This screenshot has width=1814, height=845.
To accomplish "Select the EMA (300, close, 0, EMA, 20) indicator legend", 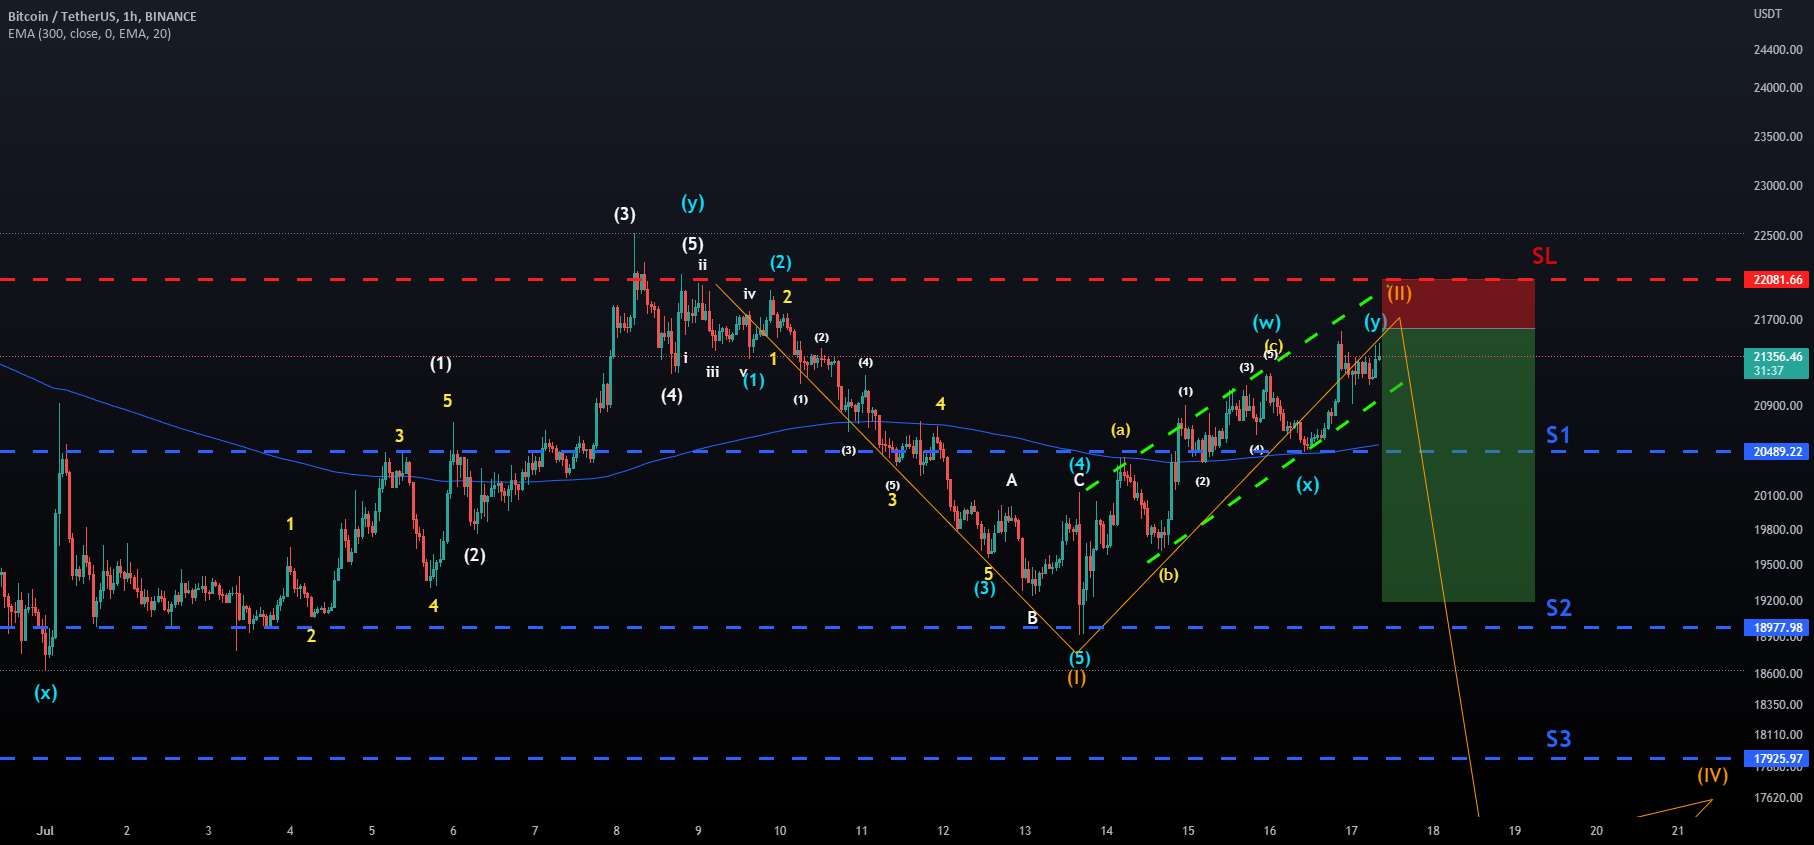I will [x=89, y=34].
